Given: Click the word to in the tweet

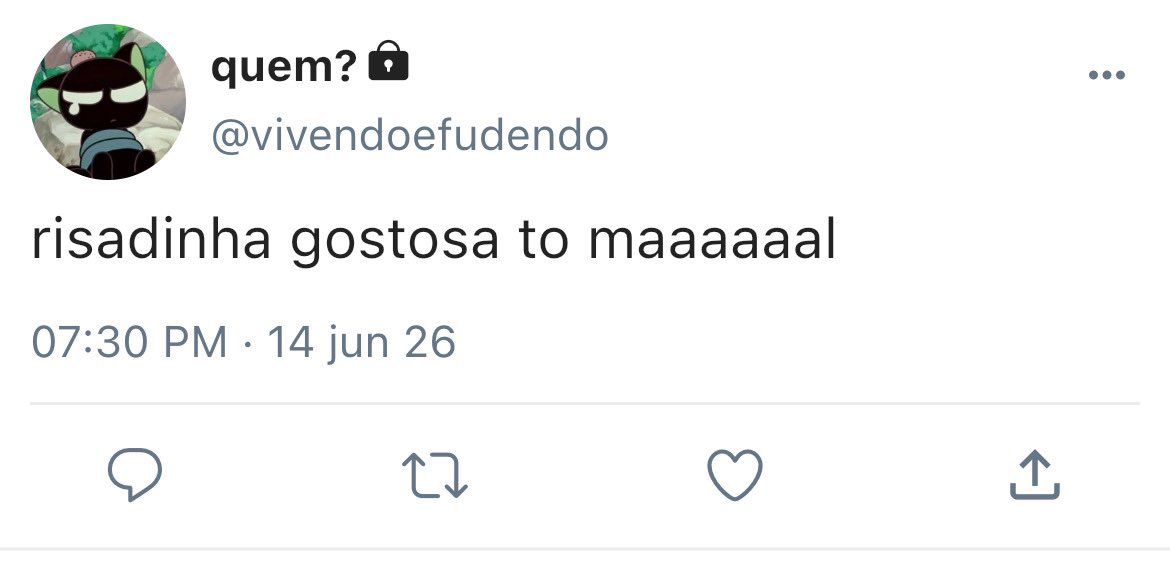Looking at the screenshot, I should point(543,242).
